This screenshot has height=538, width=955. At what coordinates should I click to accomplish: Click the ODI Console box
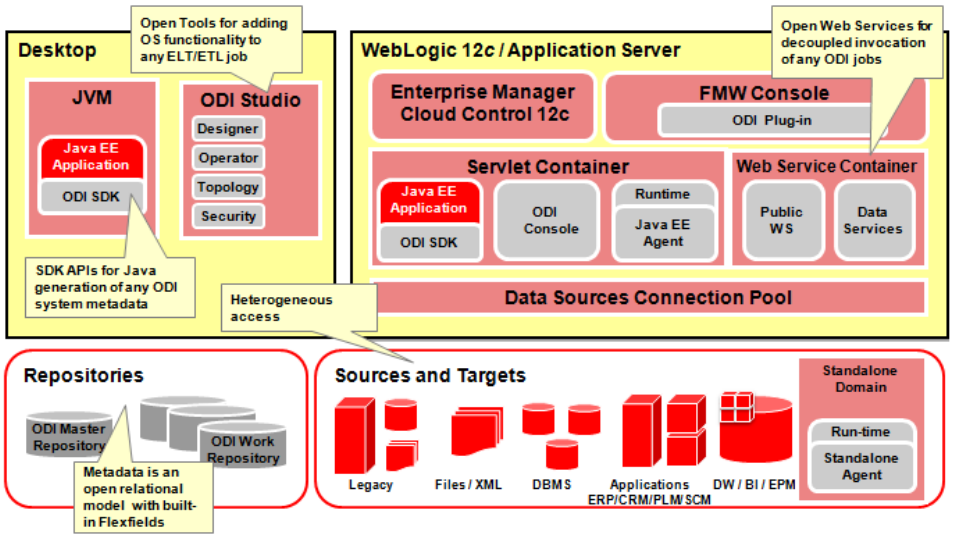546,220
